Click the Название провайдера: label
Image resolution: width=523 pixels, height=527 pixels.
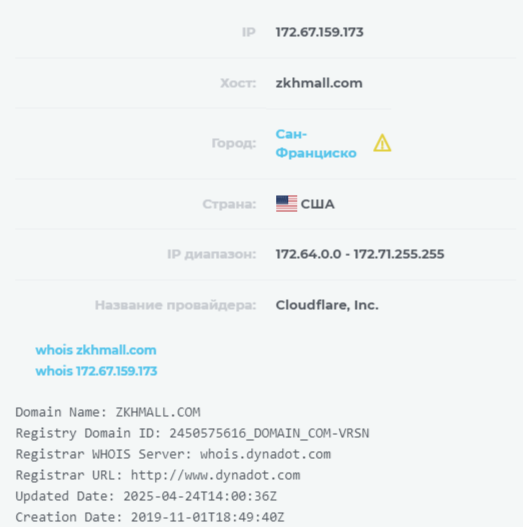pos(175,305)
